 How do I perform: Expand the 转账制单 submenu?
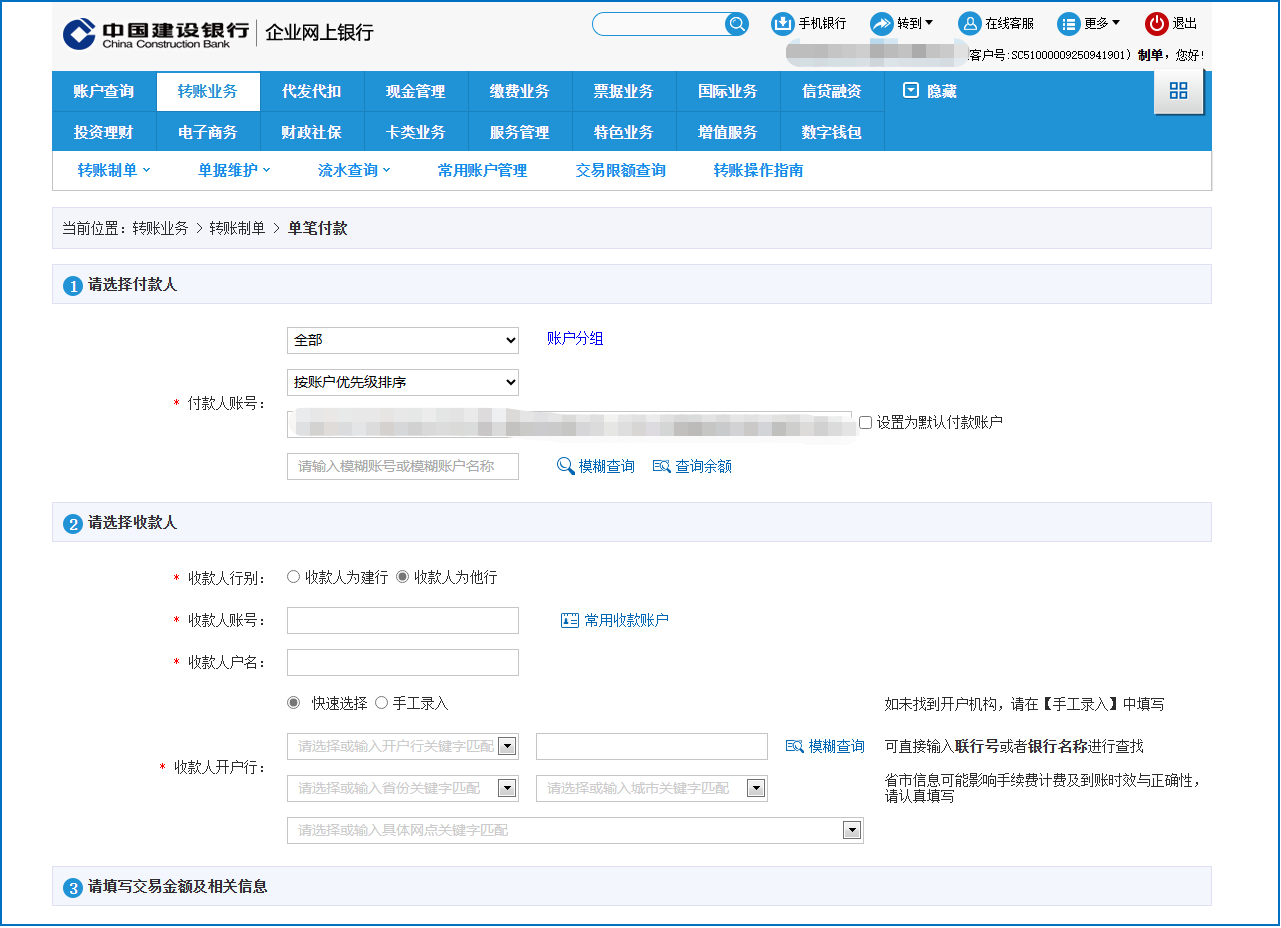(x=114, y=170)
